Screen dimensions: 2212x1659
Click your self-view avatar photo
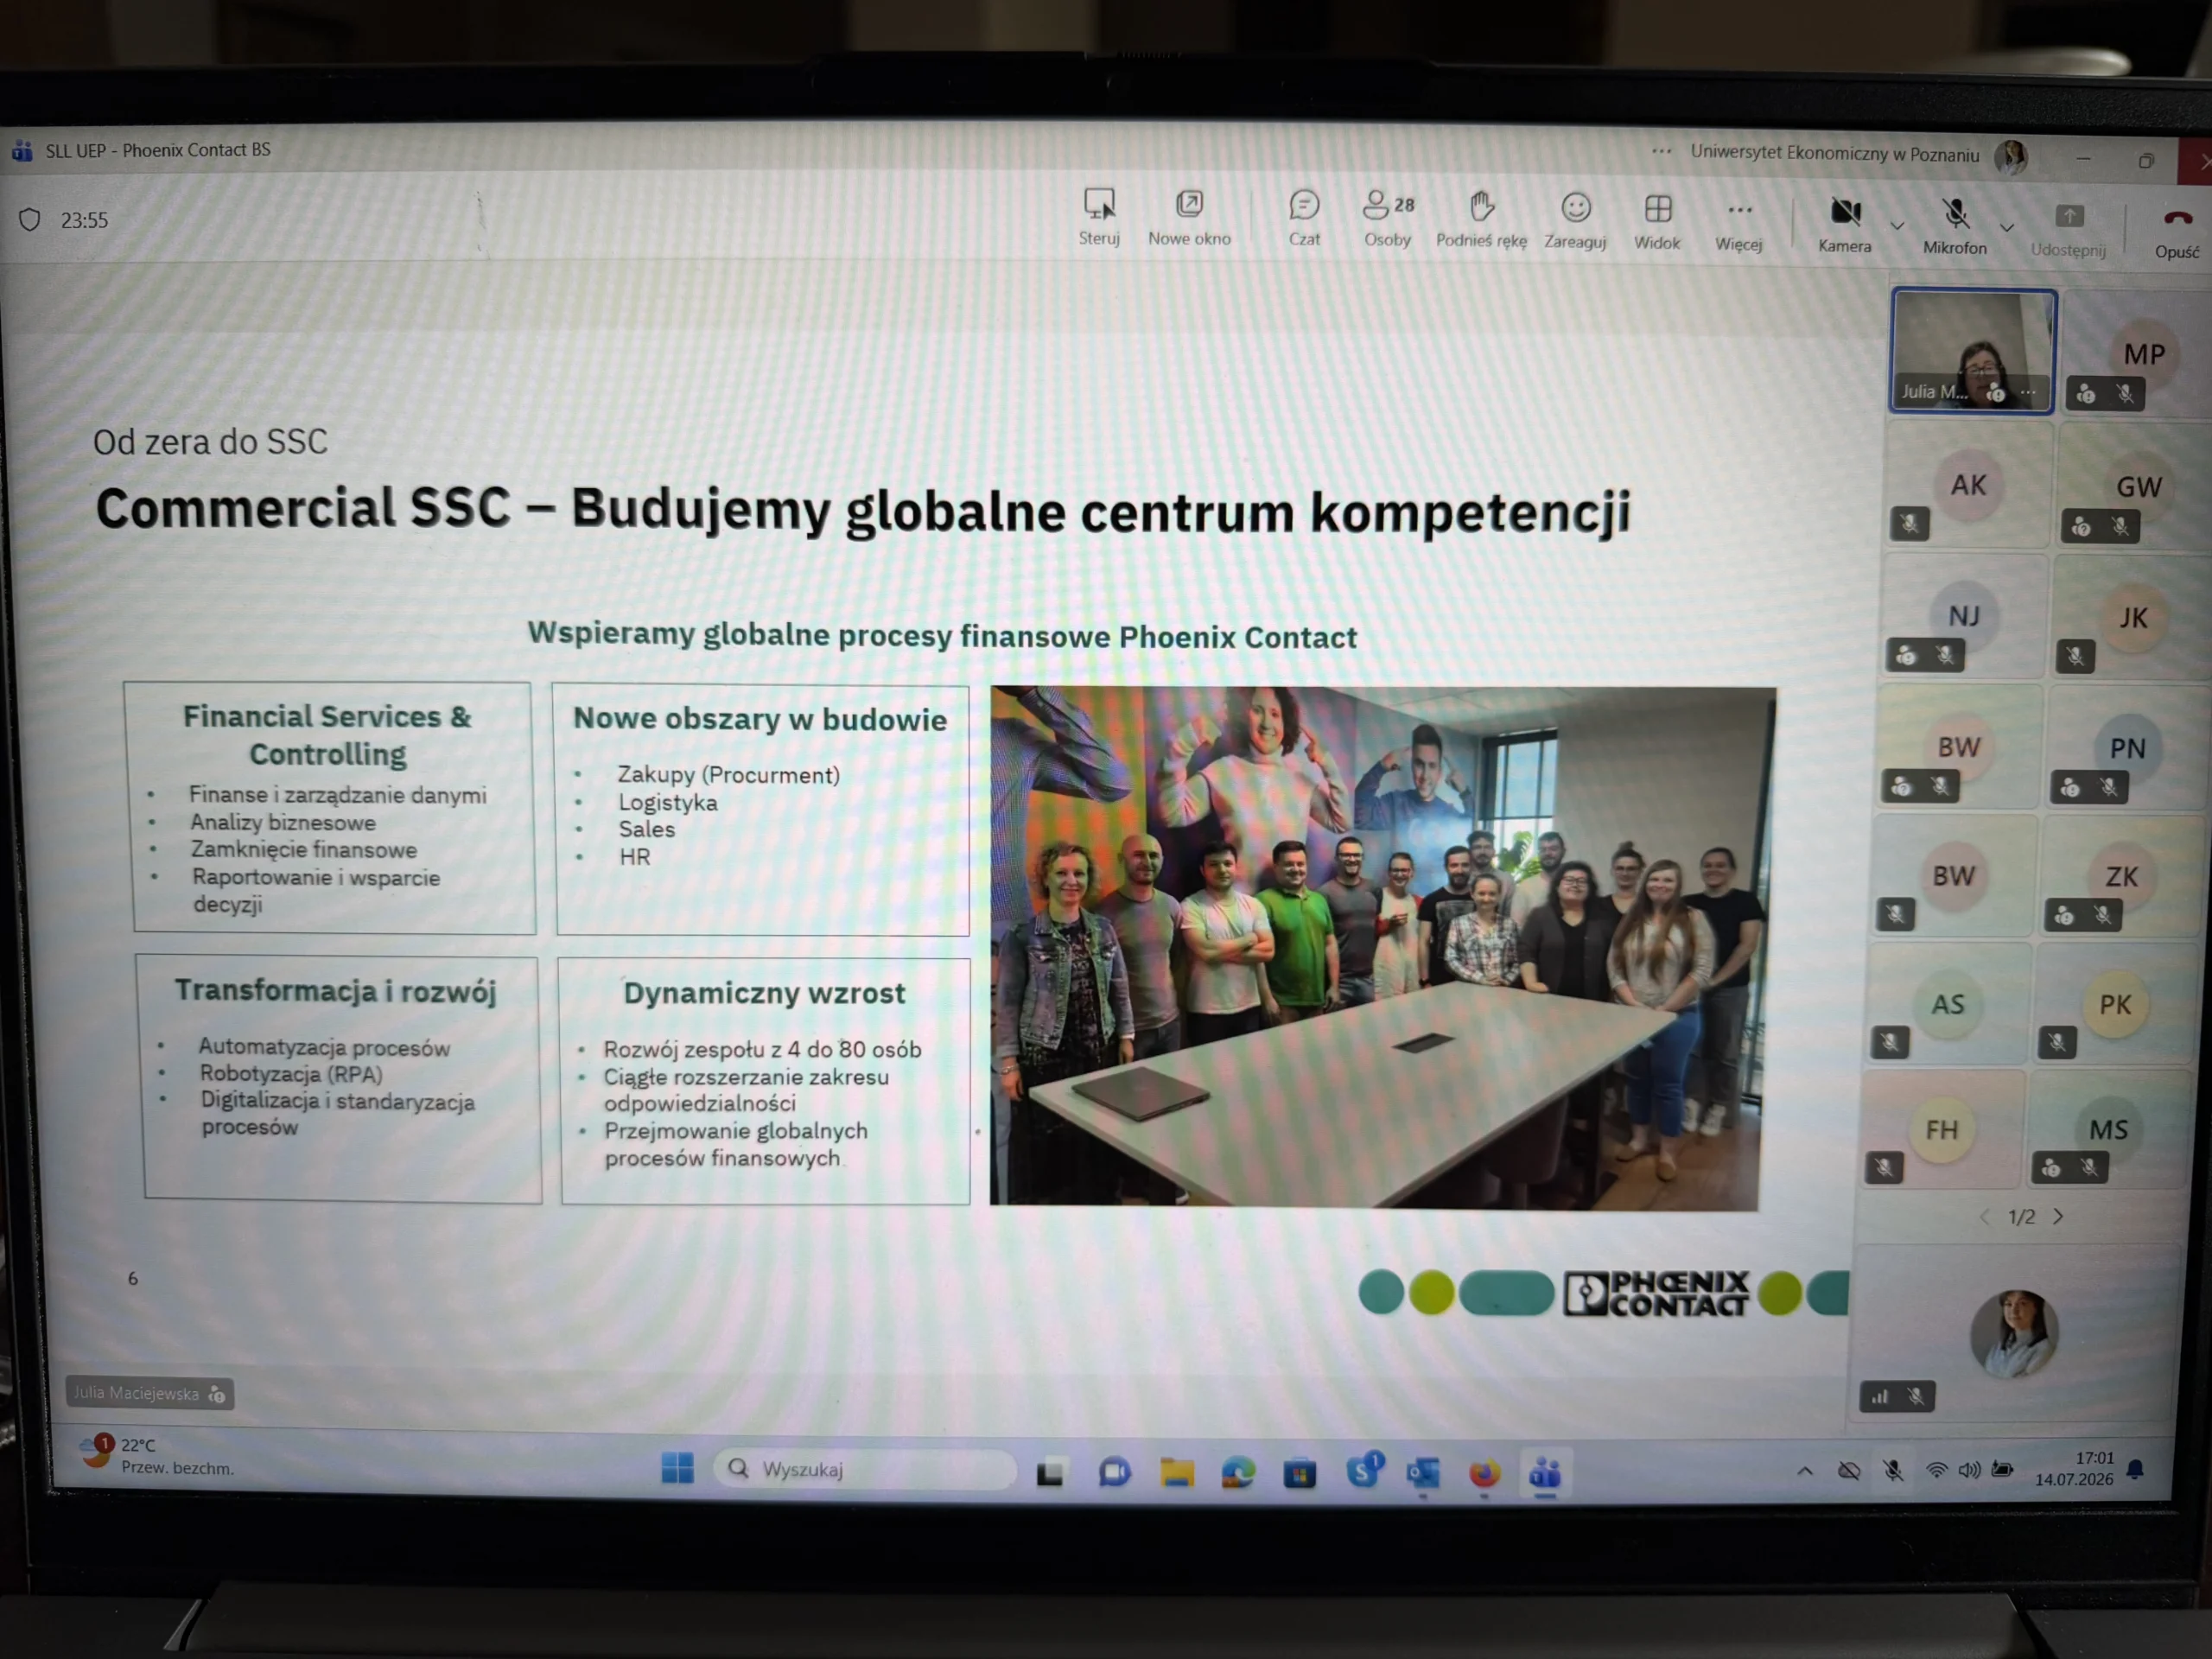(2013, 1334)
